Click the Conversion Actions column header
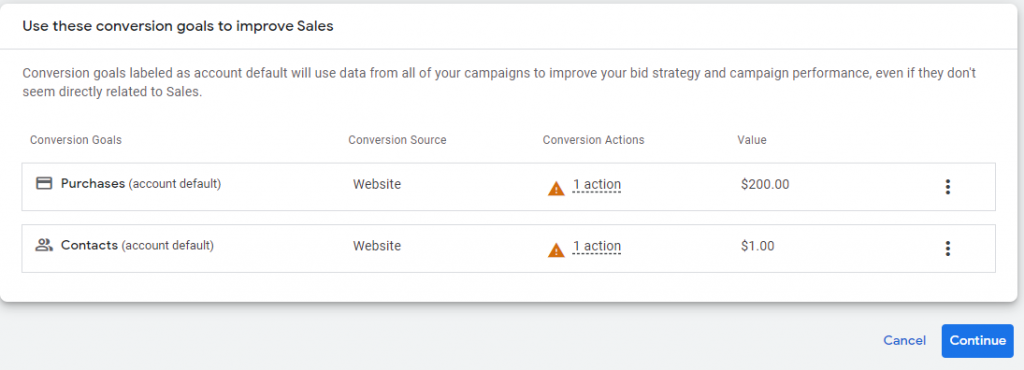 click(593, 140)
